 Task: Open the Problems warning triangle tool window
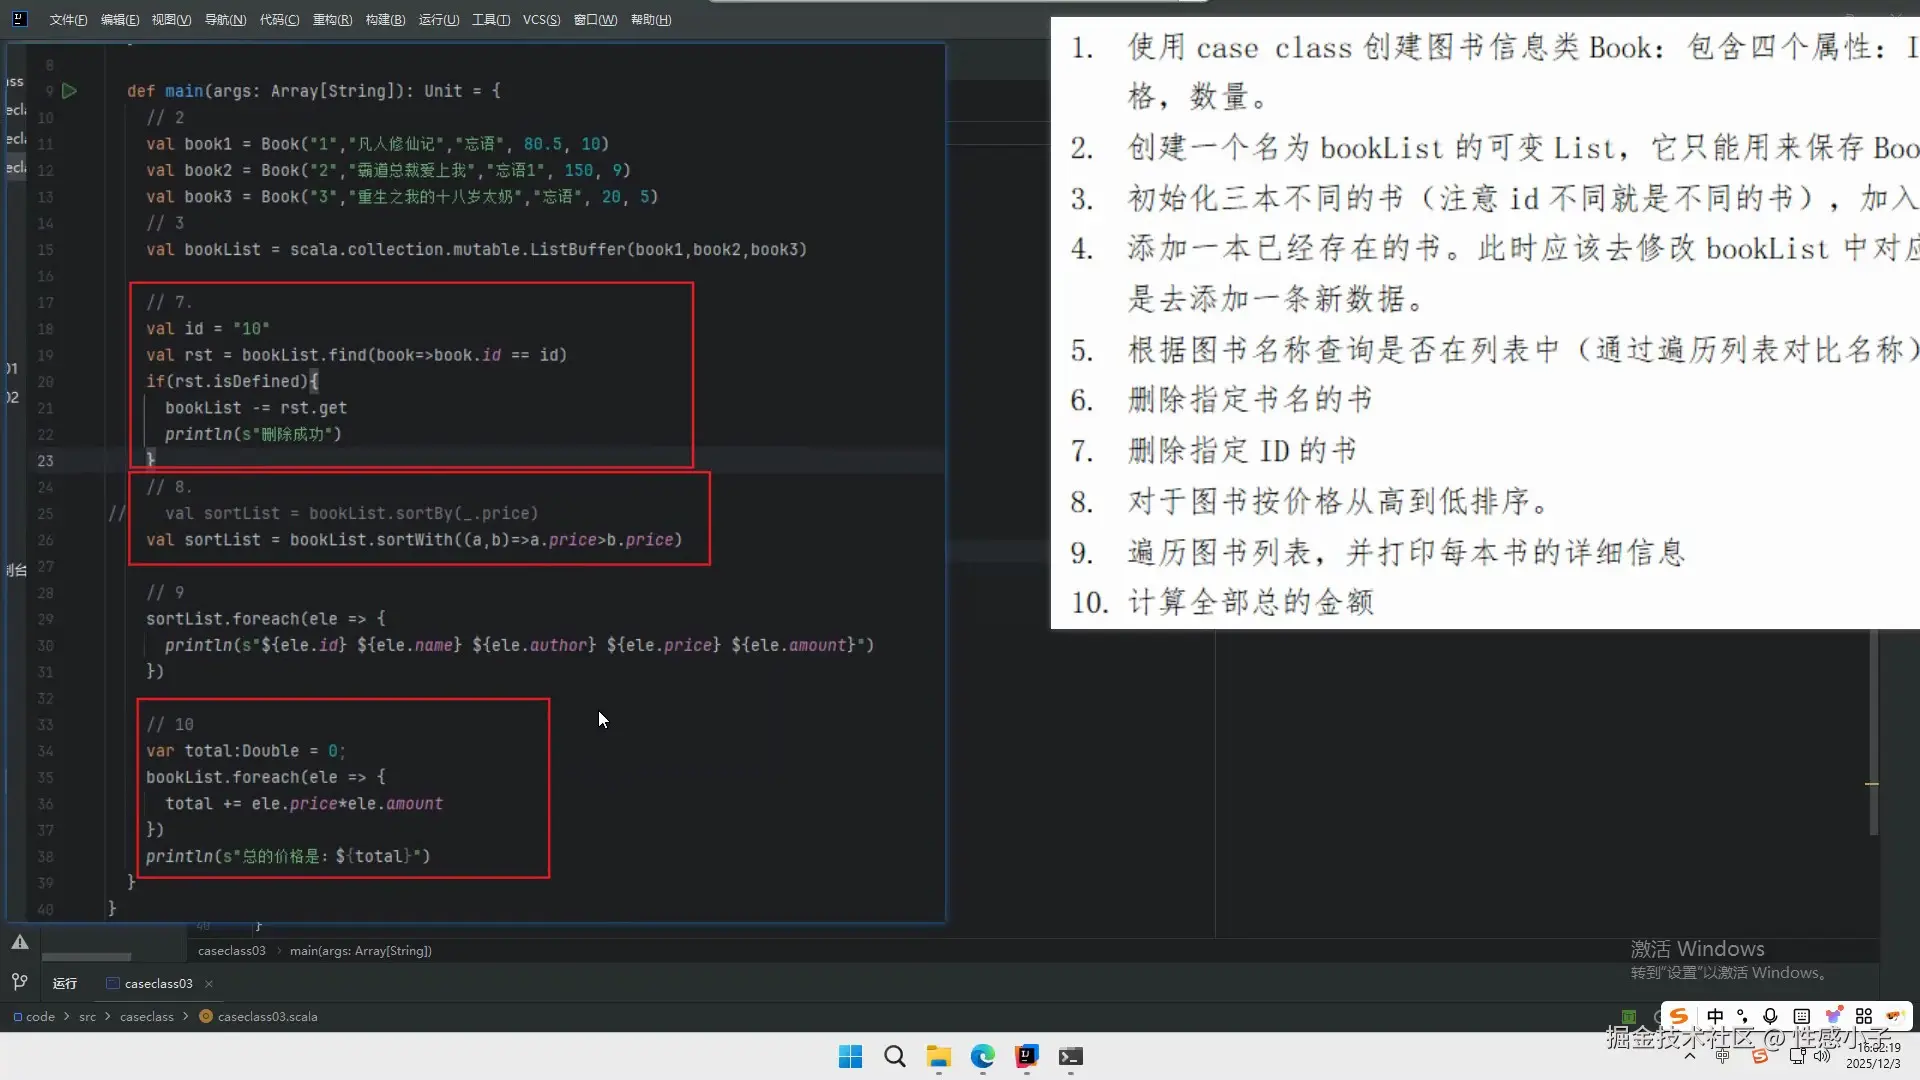19,942
